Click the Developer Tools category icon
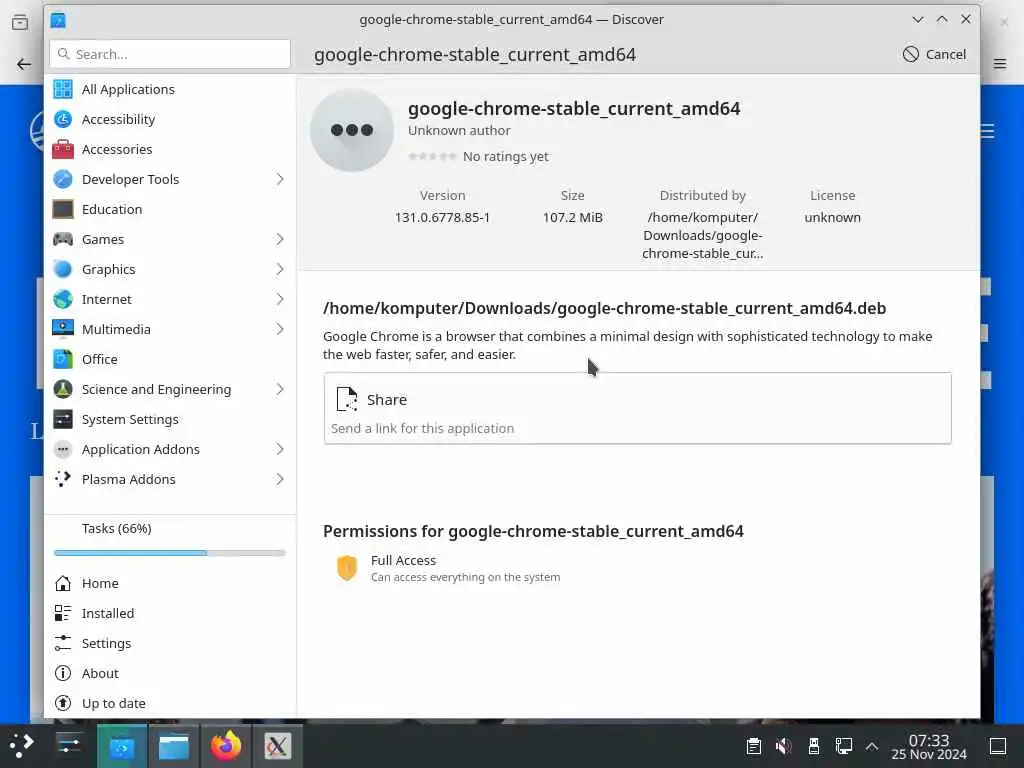Viewport: 1024px width, 768px height. [x=63, y=179]
